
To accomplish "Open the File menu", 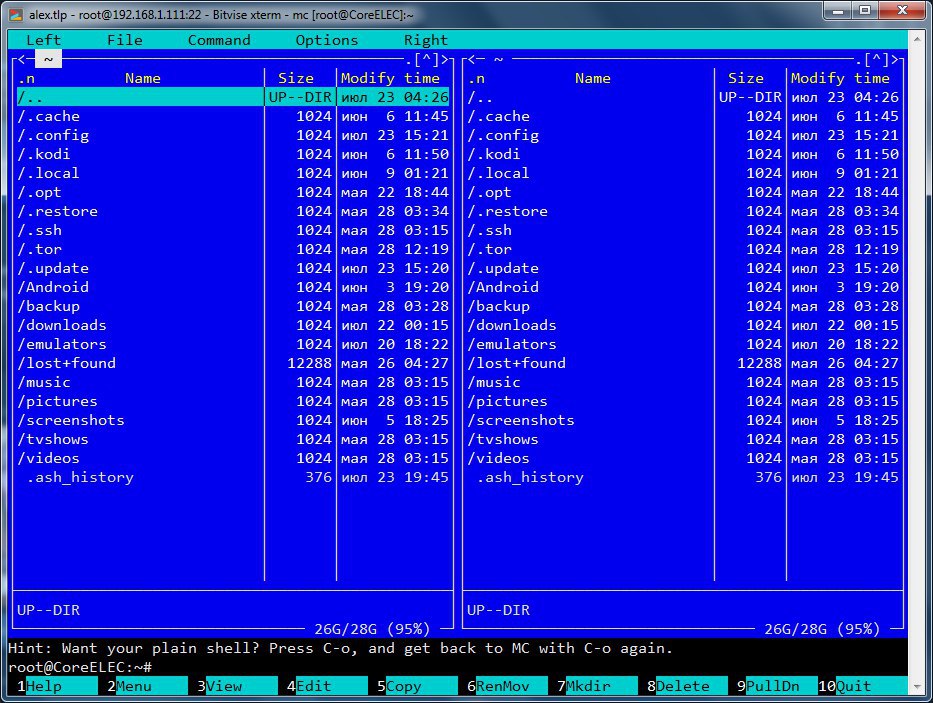I will 124,40.
